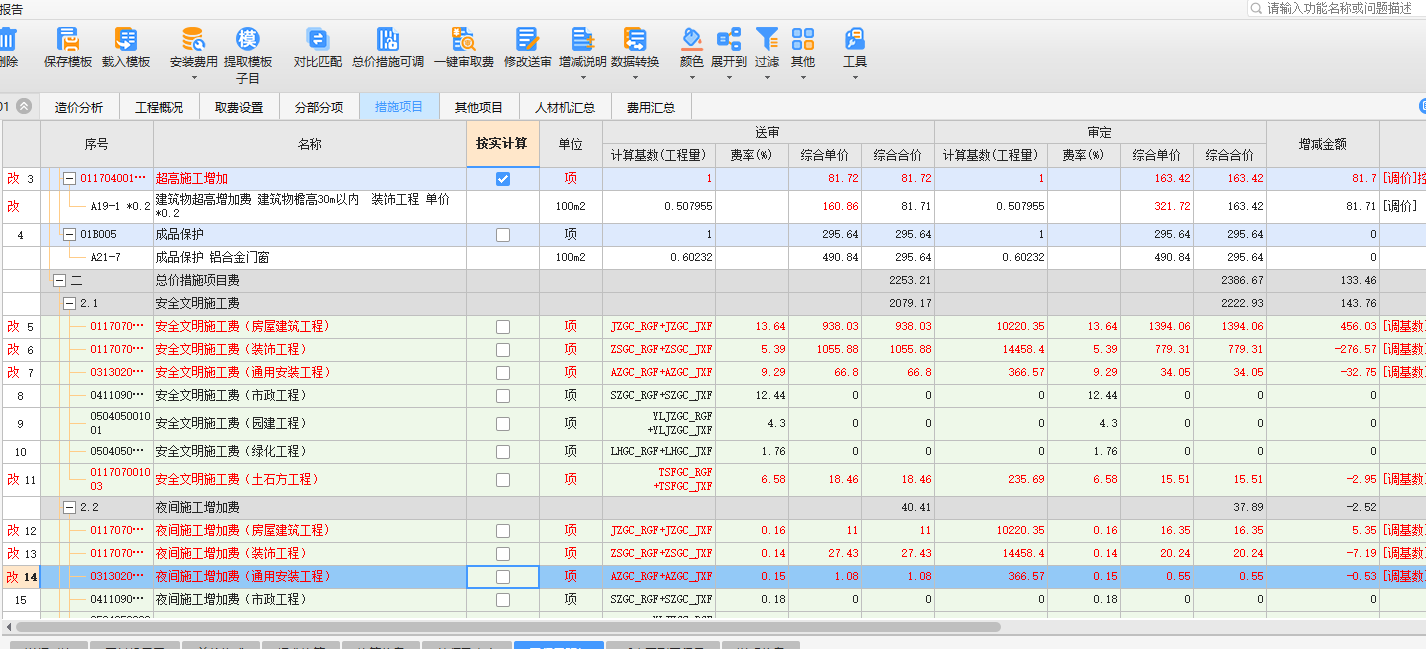The height and width of the screenshot is (649, 1426).
Task: Collapse the 2.1 安全文明施工费 node
Action: [x=70, y=303]
